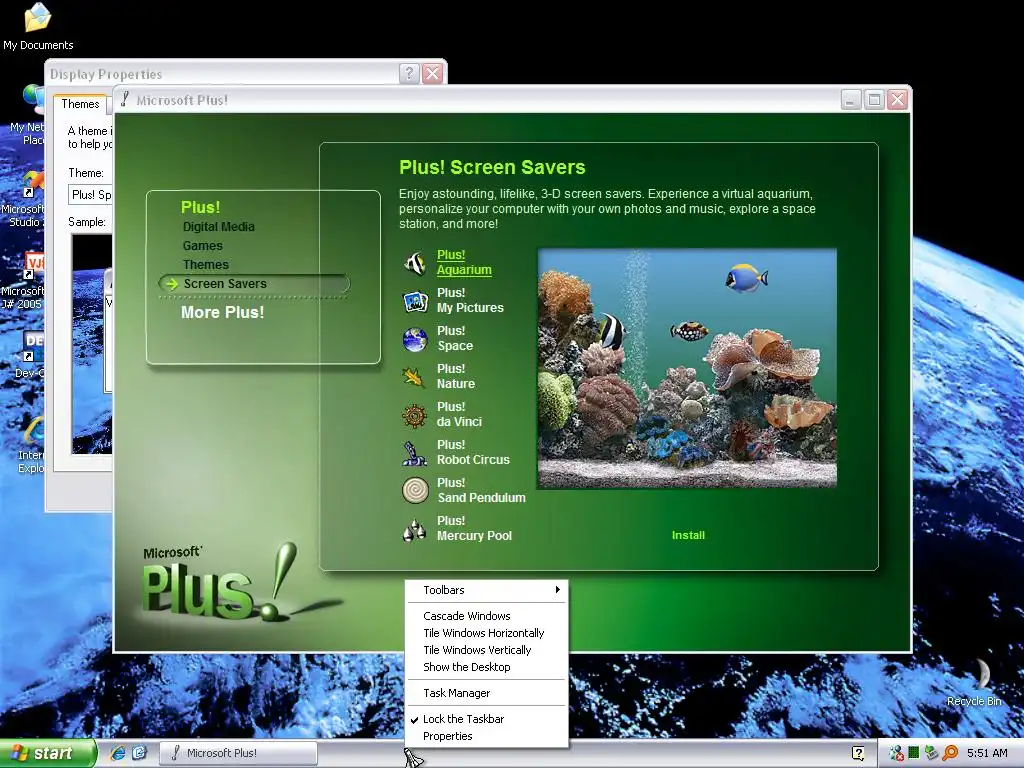The width and height of the screenshot is (1024, 768).
Task: Select Screen Savers in Plus! menu
Action: pos(254,283)
